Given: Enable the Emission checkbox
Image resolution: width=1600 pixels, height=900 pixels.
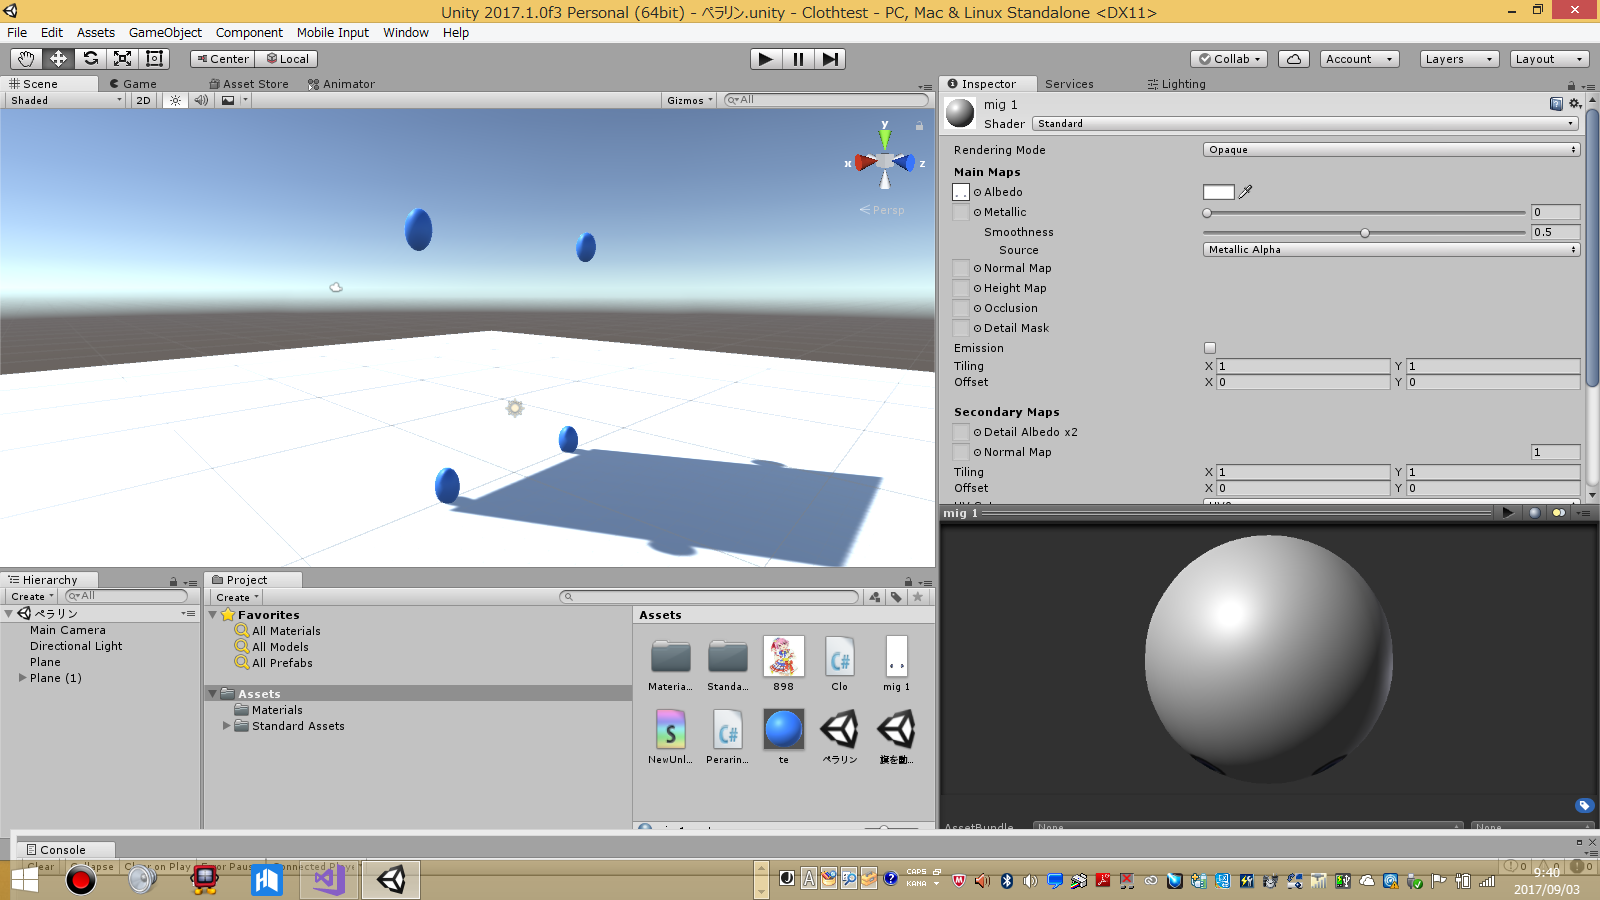Looking at the screenshot, I should pos(1210,348).
